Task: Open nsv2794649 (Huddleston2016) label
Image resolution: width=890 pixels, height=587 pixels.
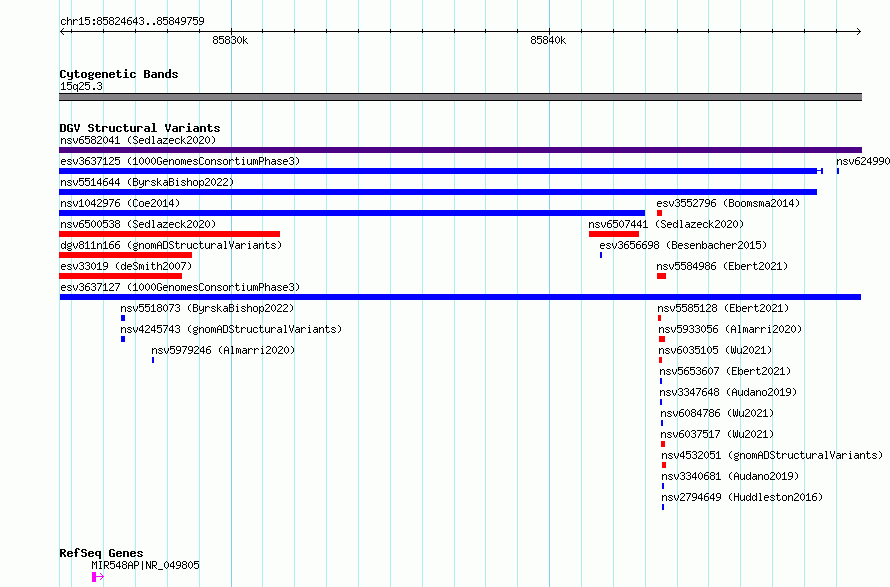Action: [742, 497]
